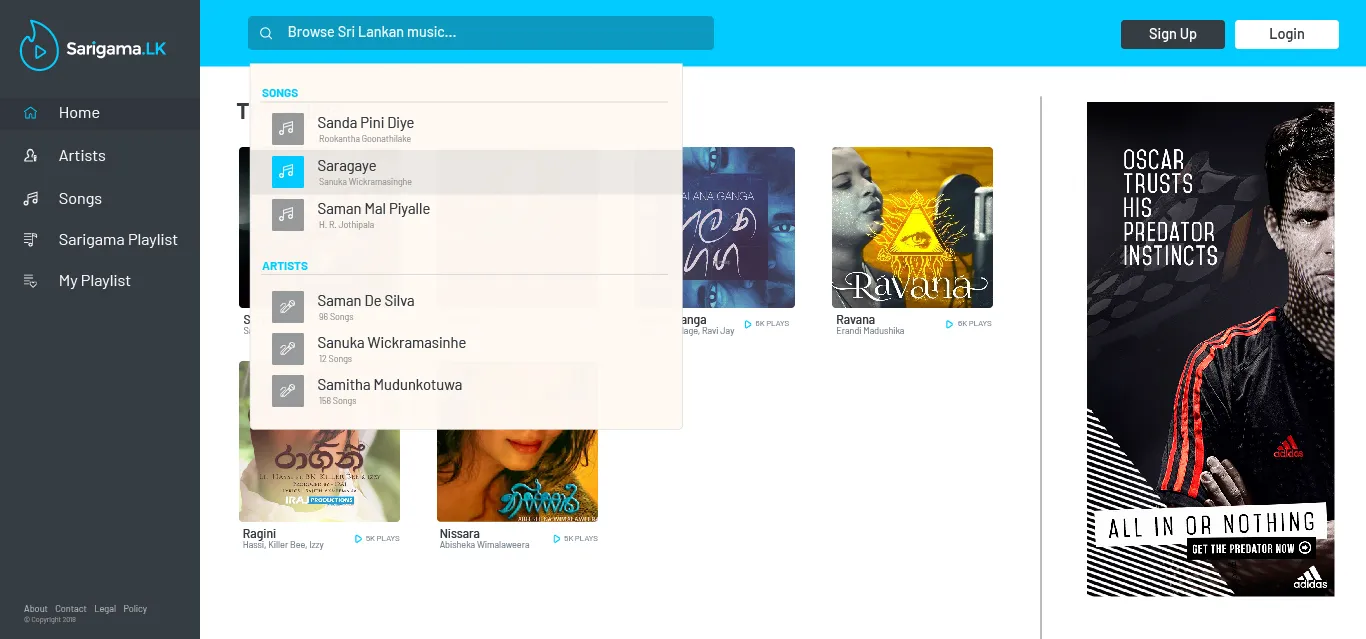Click the artist name Abisheka Wimalaweera
This screenshot has height=639, width=1366.
(x=485, y=545)
